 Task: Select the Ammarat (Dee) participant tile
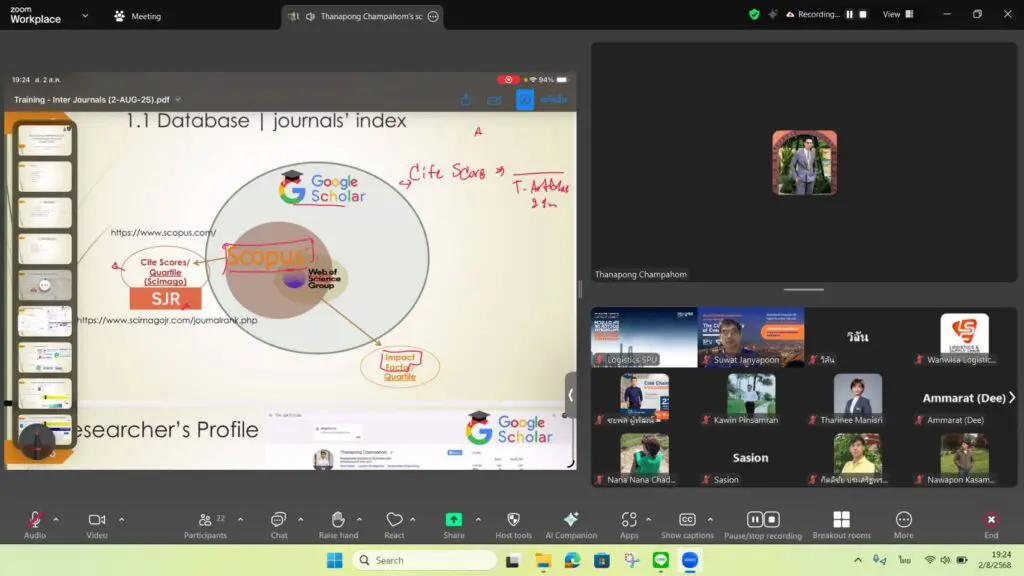point(964,397)
